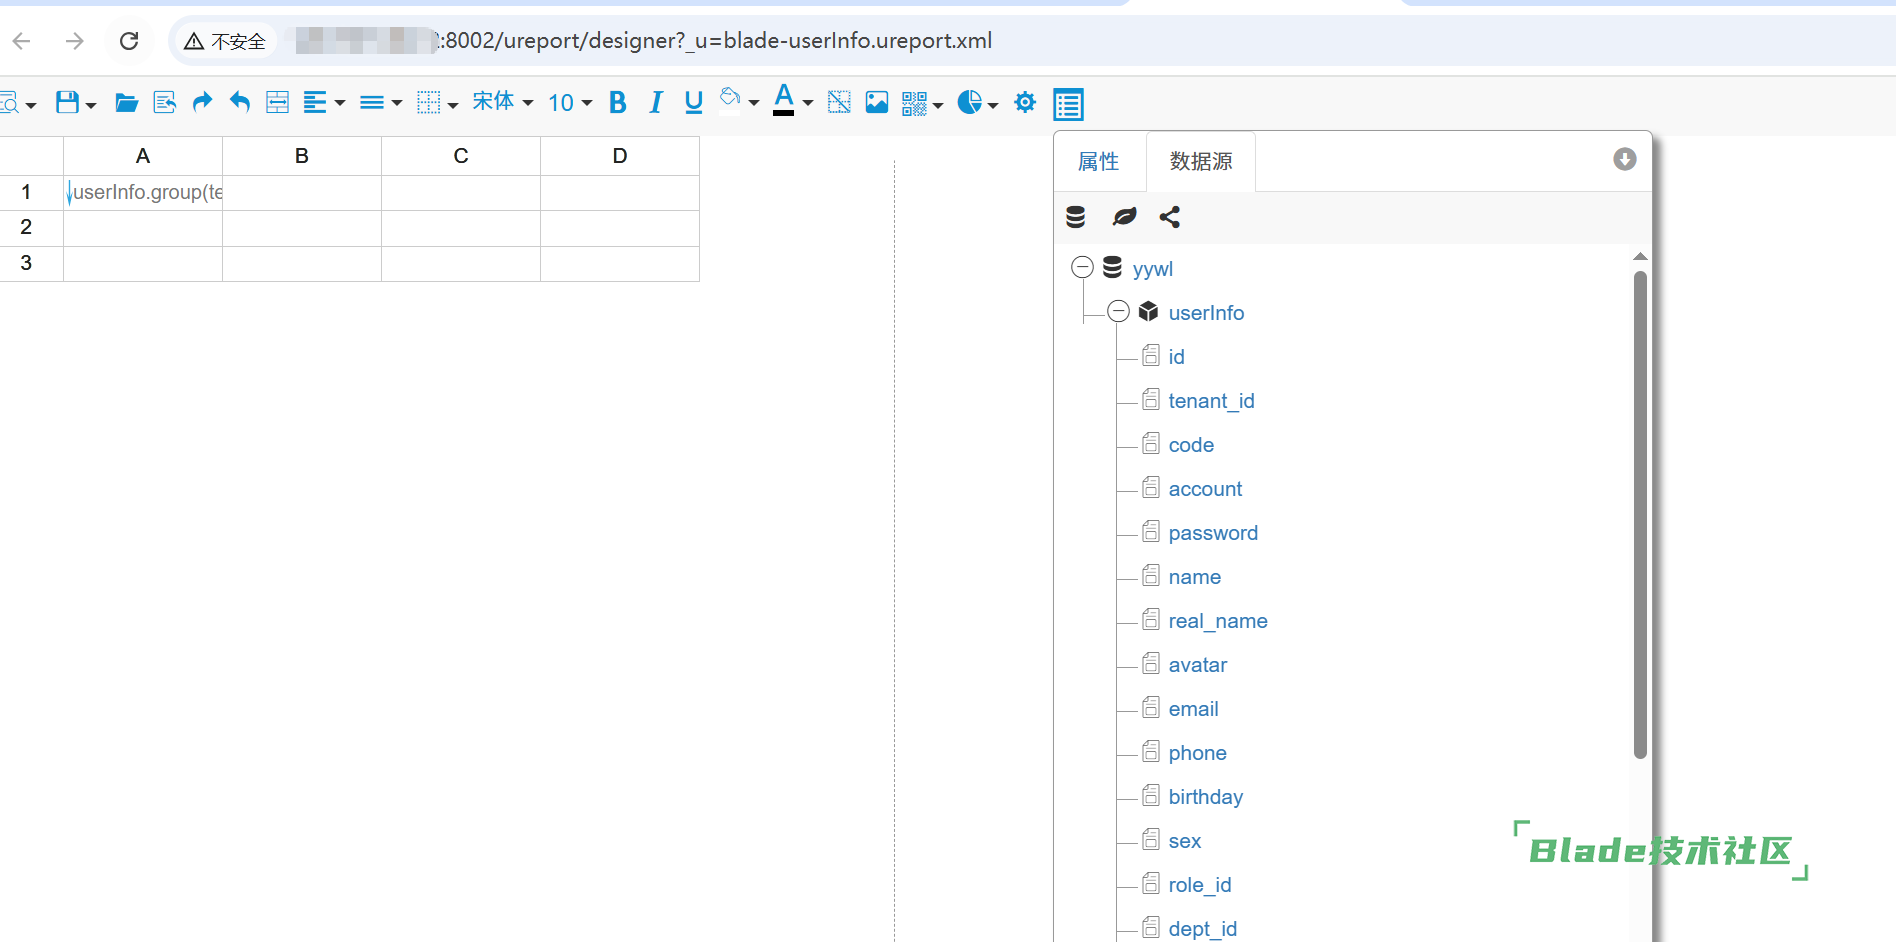
Task: Click the undo arrow in toolbar
Action: click(x=240, y=102)
